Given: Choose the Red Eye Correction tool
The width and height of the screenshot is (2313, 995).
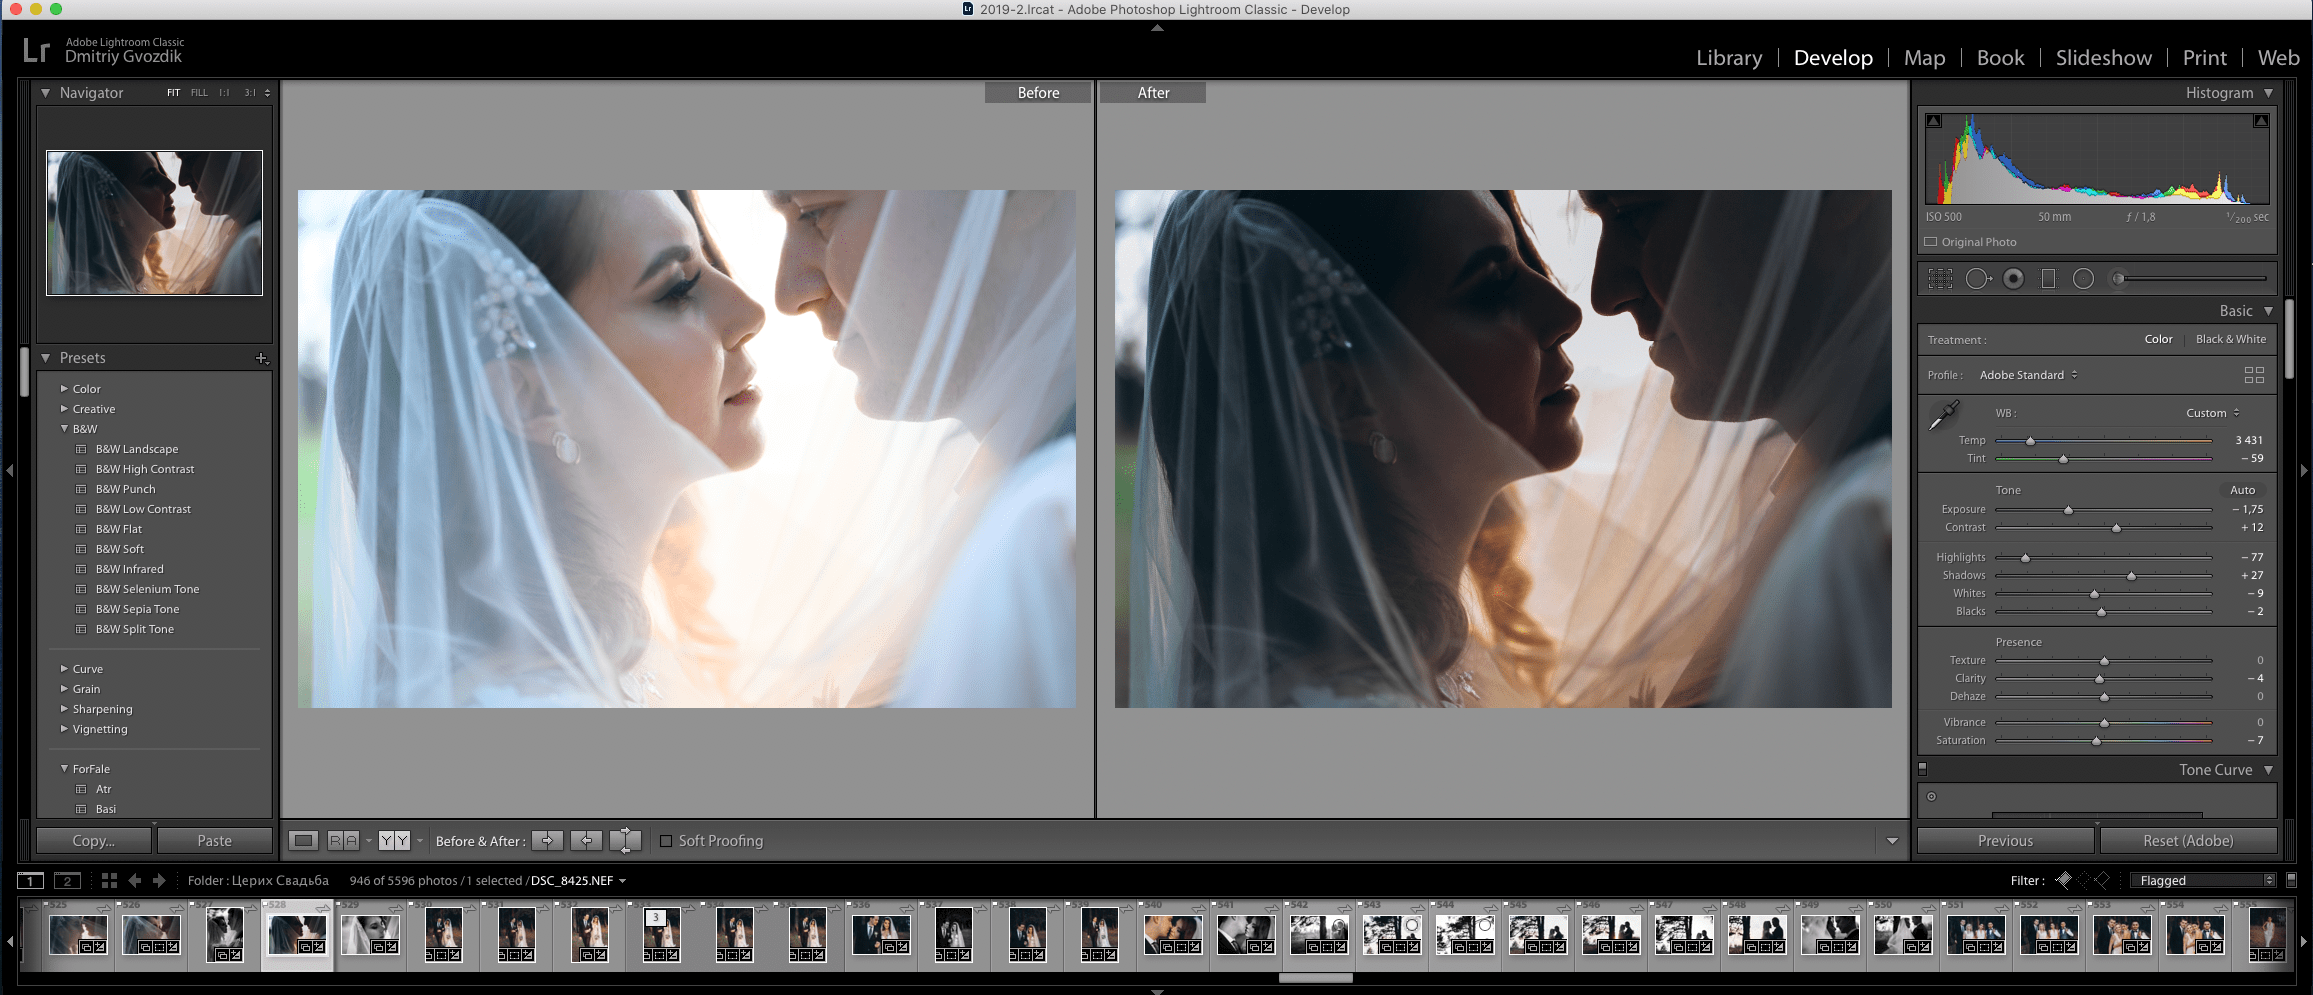Looking at the screenshot, I should click(x=2013, y=279).
